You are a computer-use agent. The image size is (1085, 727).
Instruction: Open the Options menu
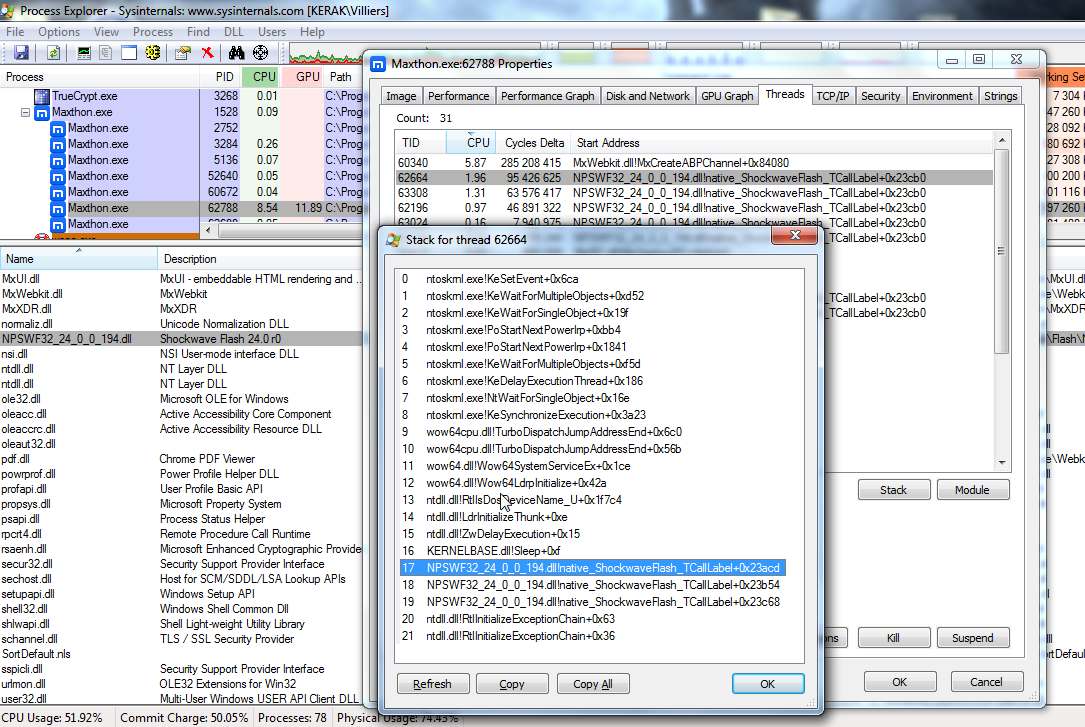coord(59,32)
